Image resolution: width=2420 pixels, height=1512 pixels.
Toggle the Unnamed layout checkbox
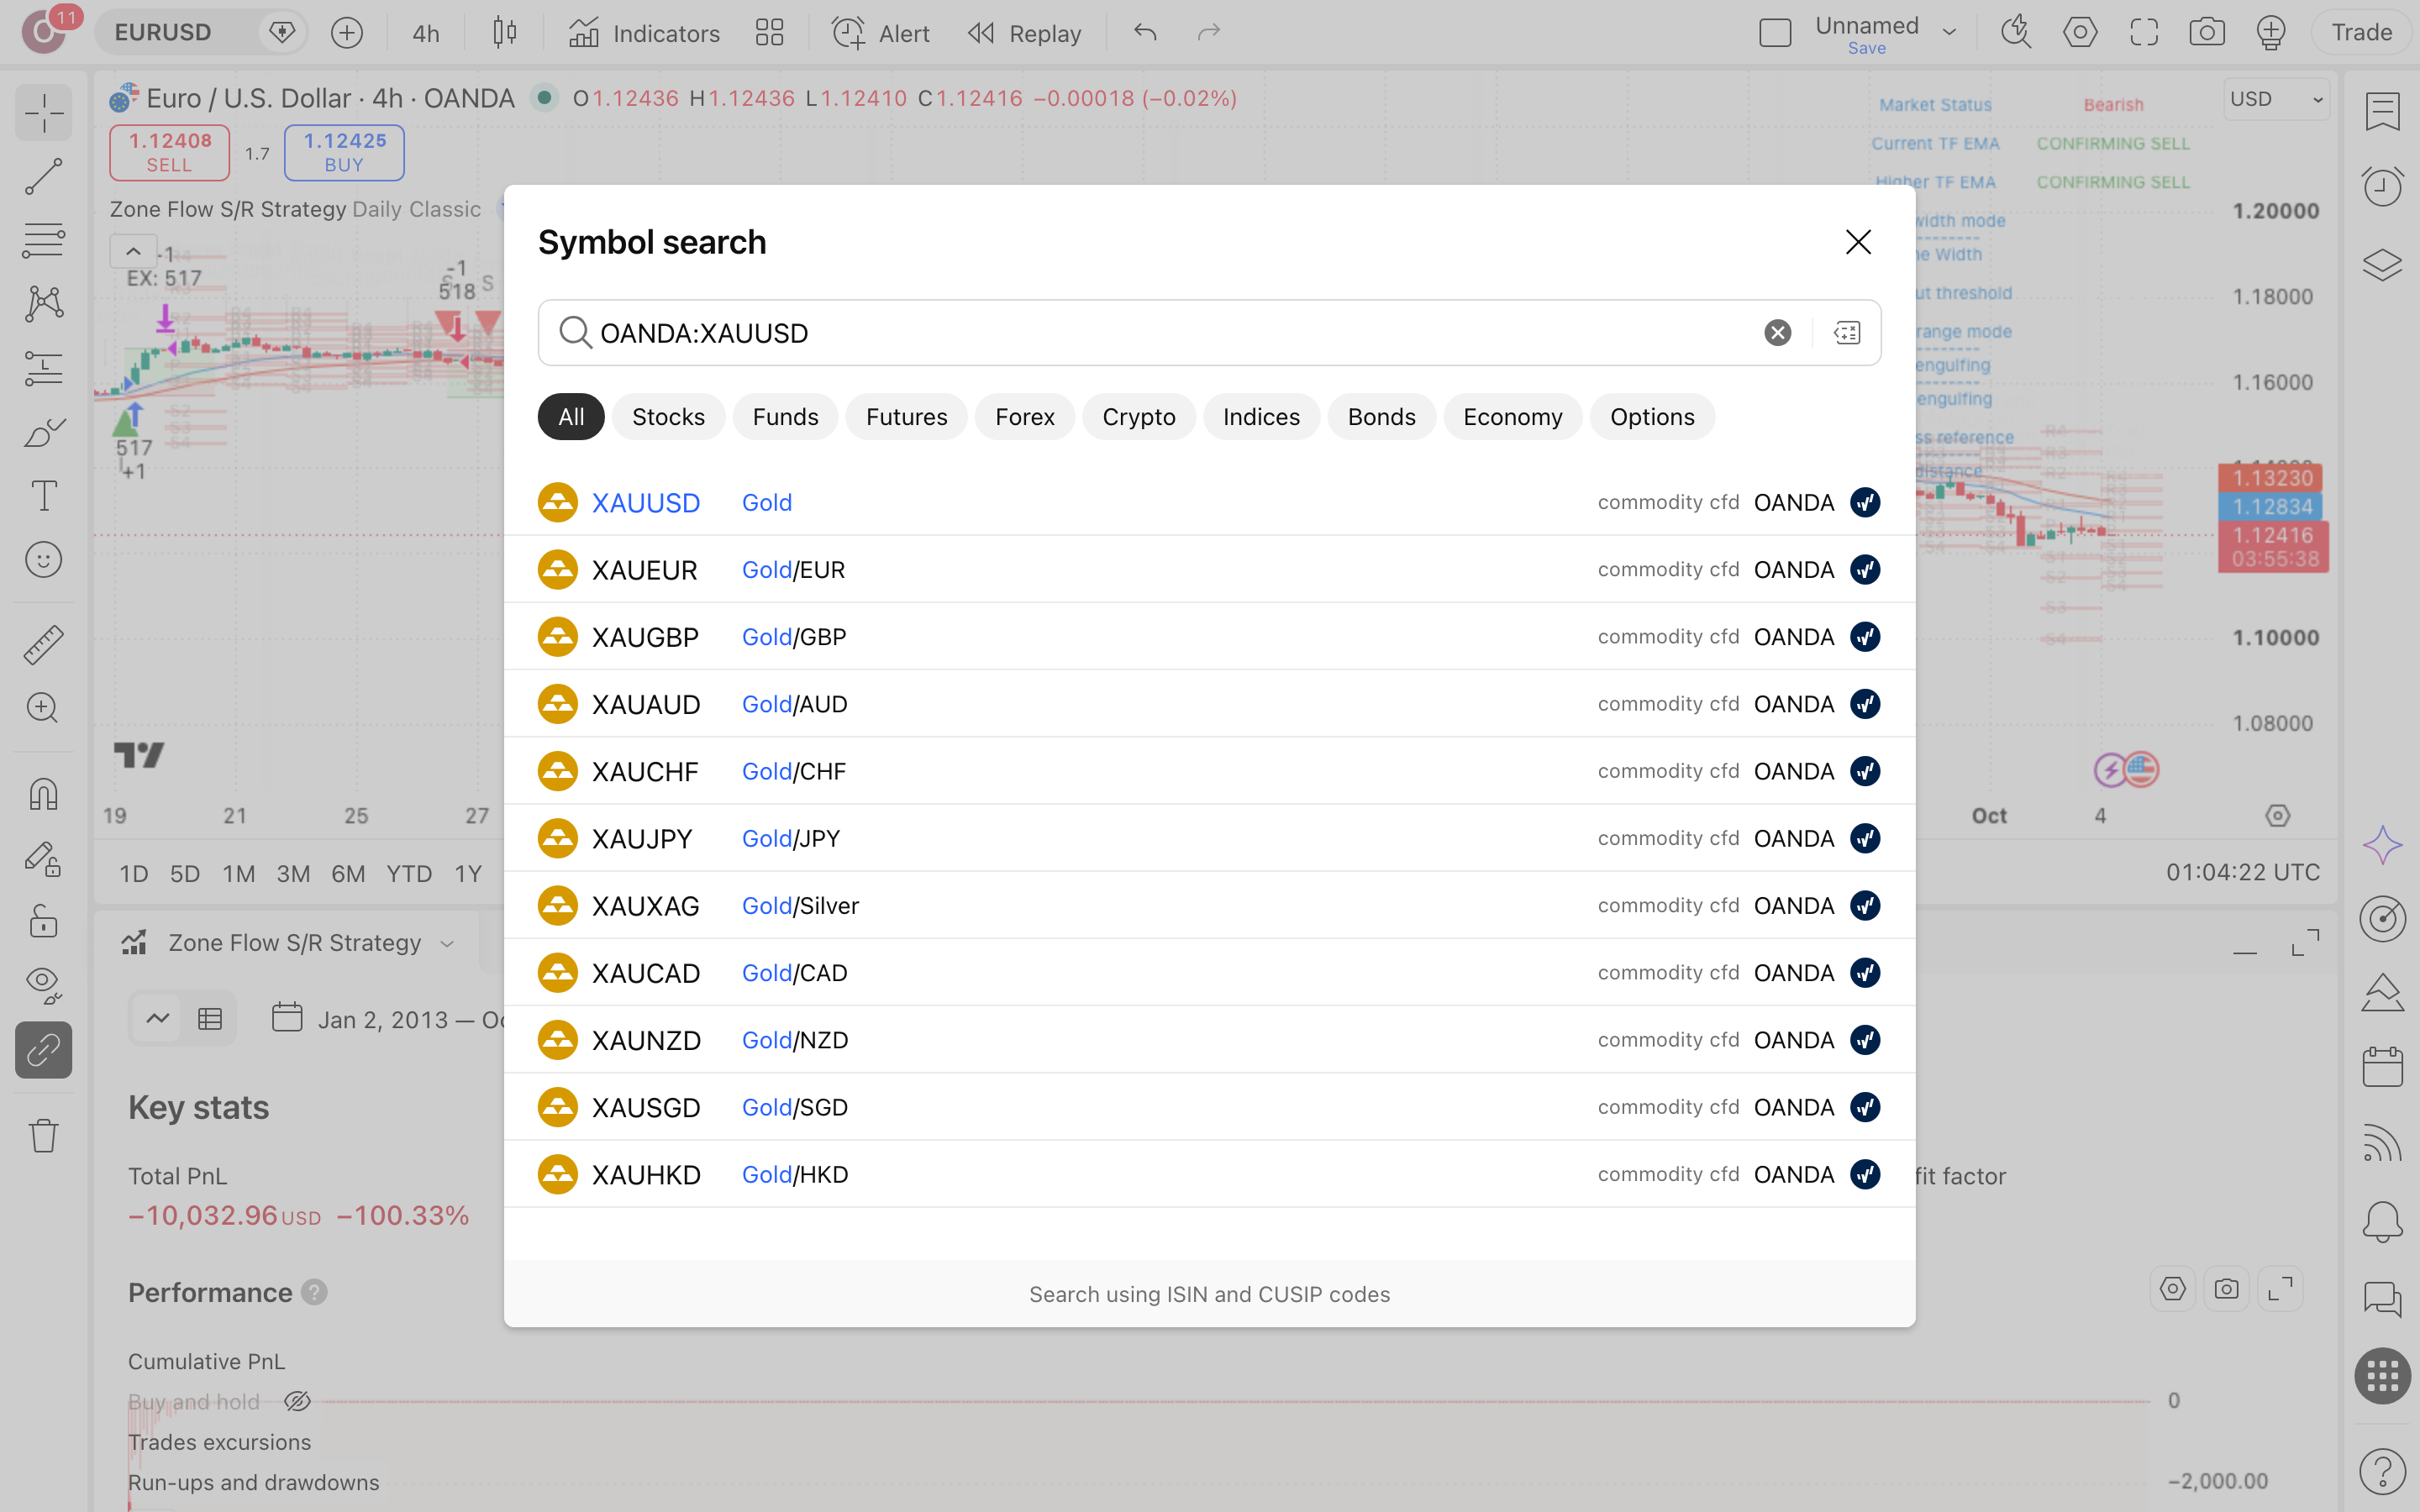[x=1775, y=33]
